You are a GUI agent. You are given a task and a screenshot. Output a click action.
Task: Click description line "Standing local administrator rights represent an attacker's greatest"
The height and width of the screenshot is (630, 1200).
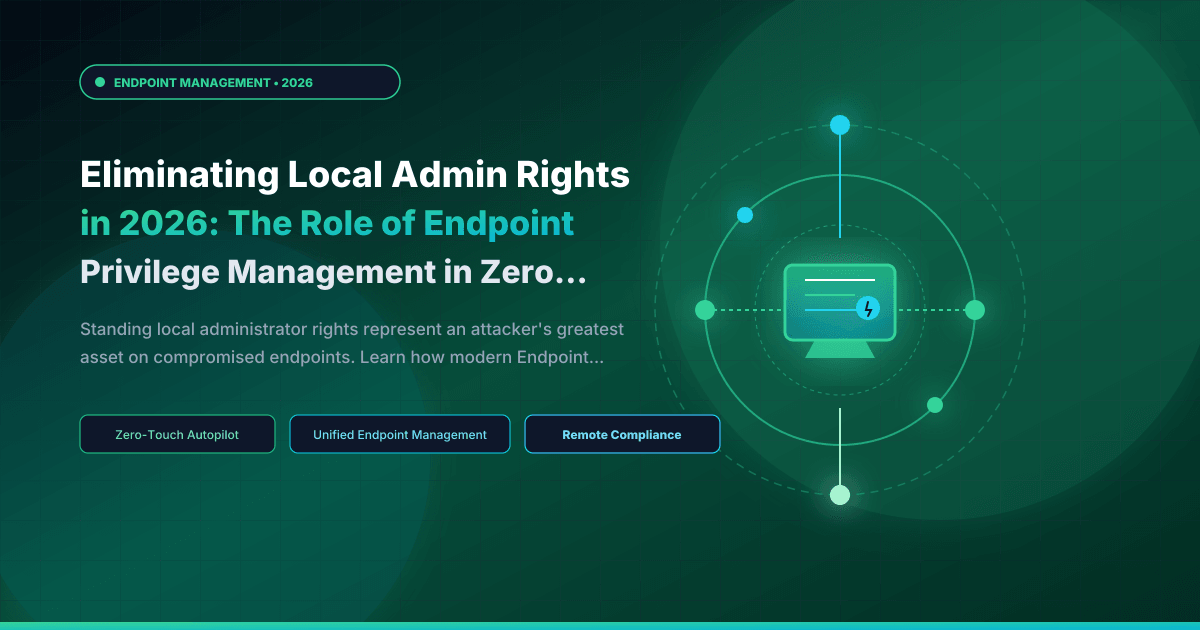[352, 328]
